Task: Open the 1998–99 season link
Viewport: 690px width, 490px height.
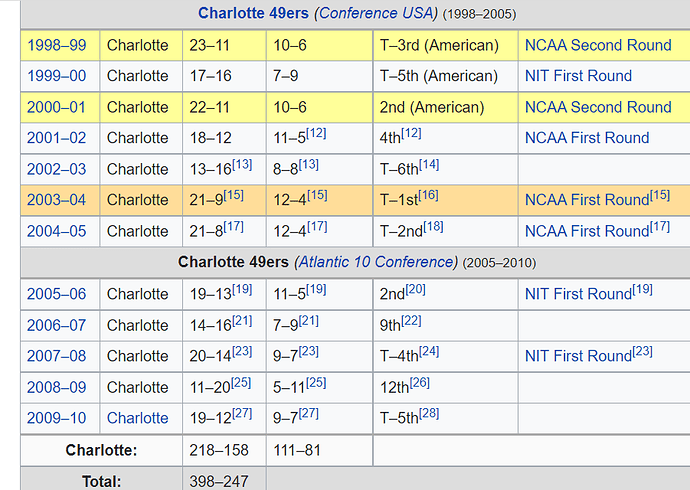Action: pos(57,45)
